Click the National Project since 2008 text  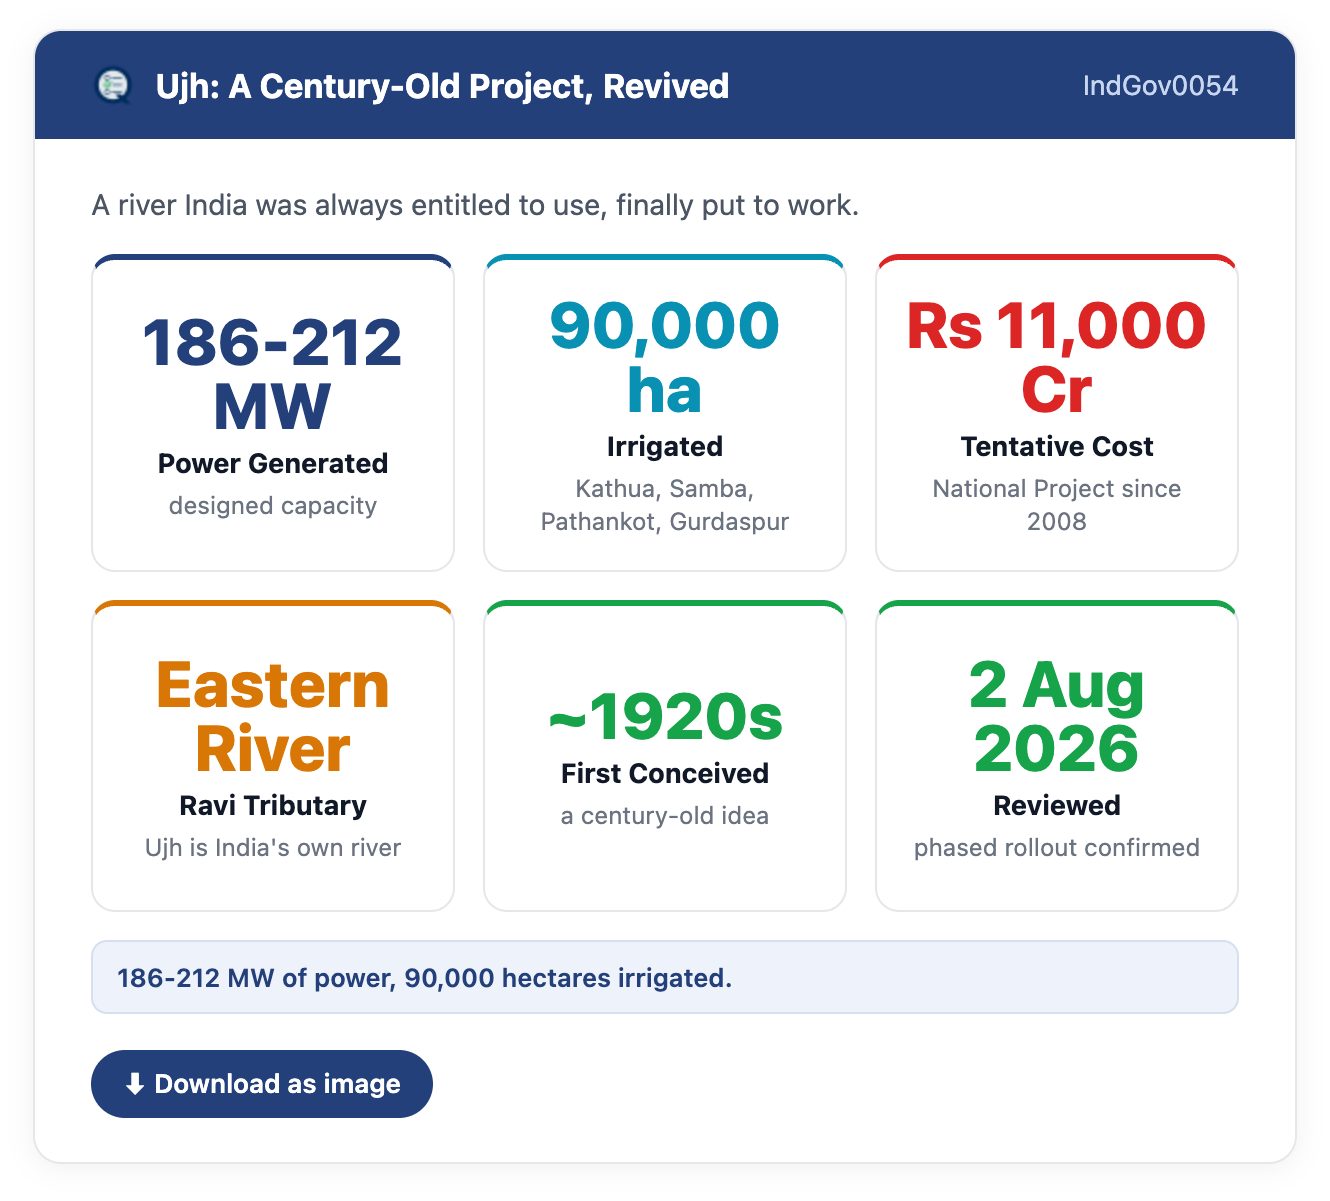point(1057,505)
